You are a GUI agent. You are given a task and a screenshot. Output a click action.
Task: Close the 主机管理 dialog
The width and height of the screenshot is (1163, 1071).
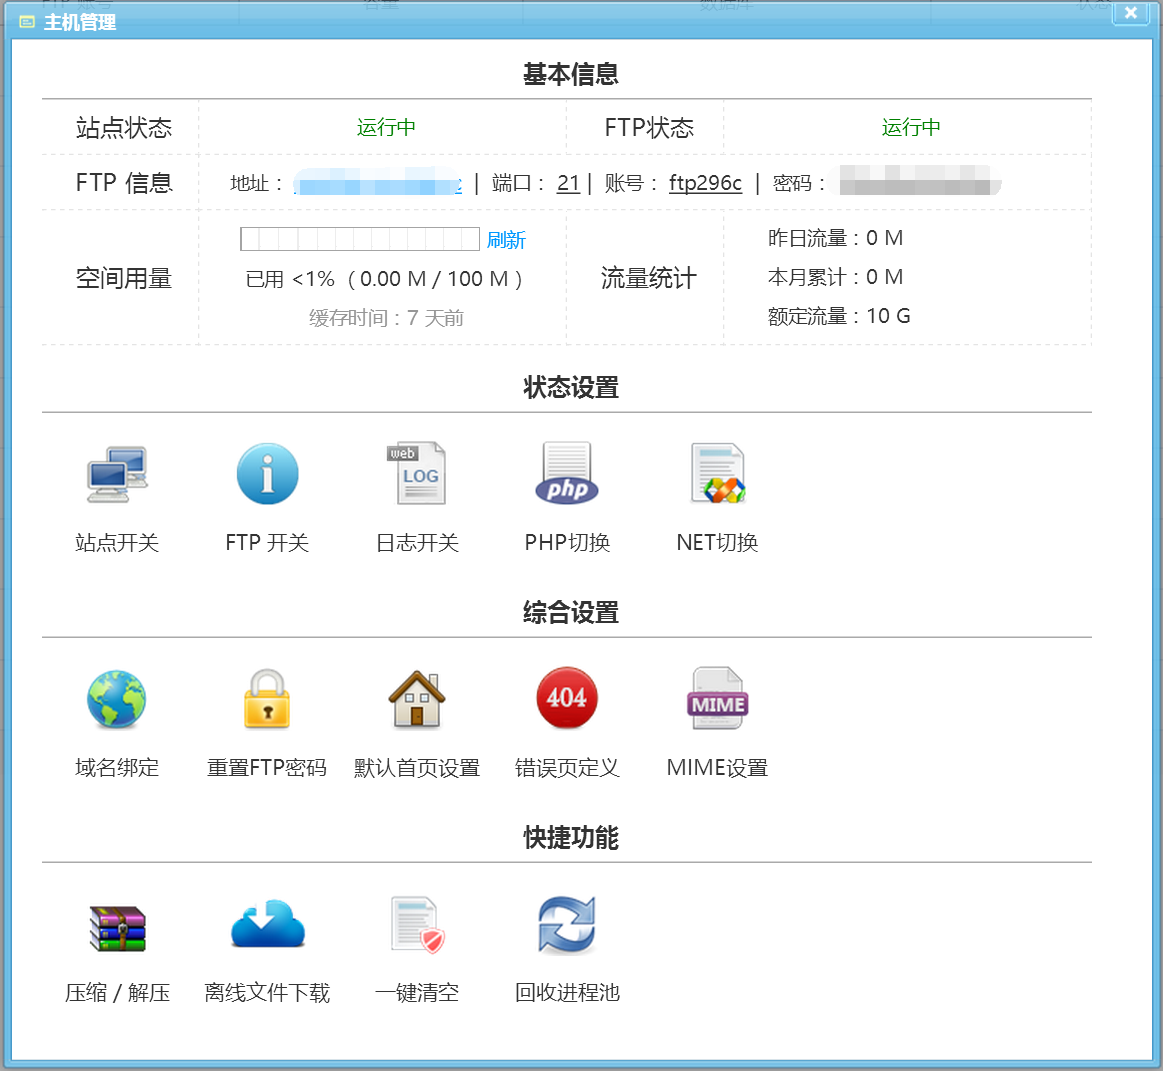(x=1130, y=14)
